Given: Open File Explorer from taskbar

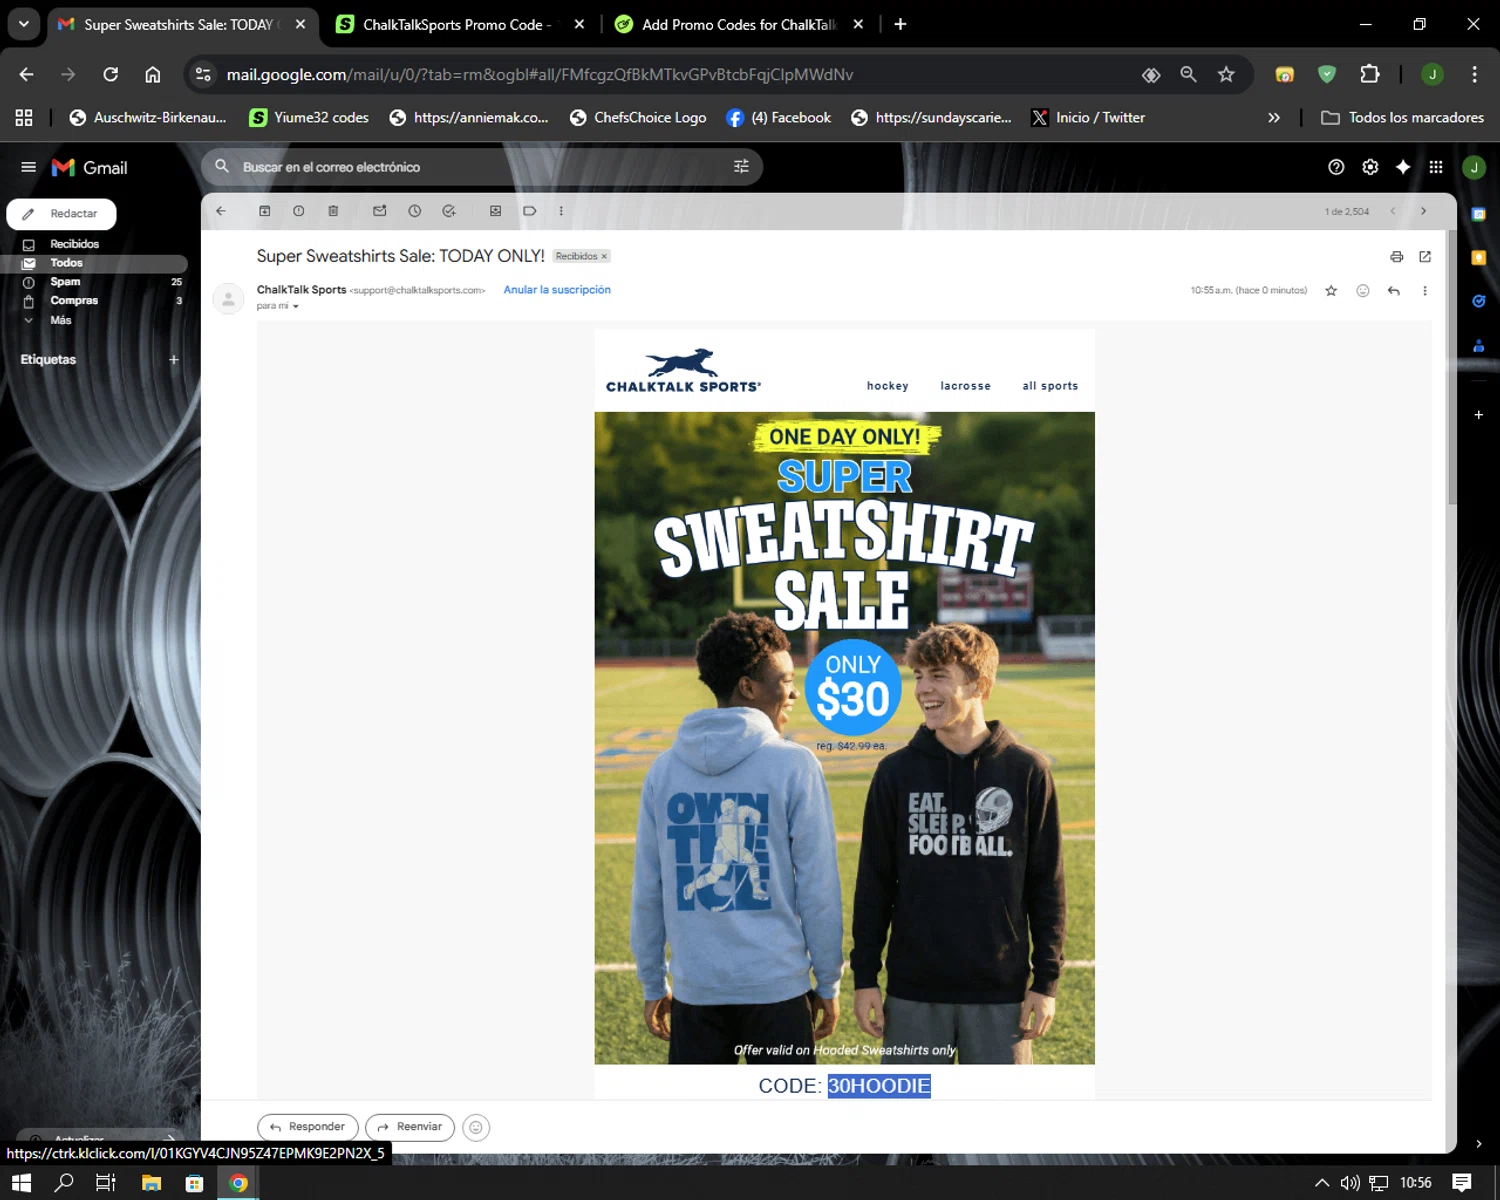Looking at the screenshot, I should click(151, 1183).
